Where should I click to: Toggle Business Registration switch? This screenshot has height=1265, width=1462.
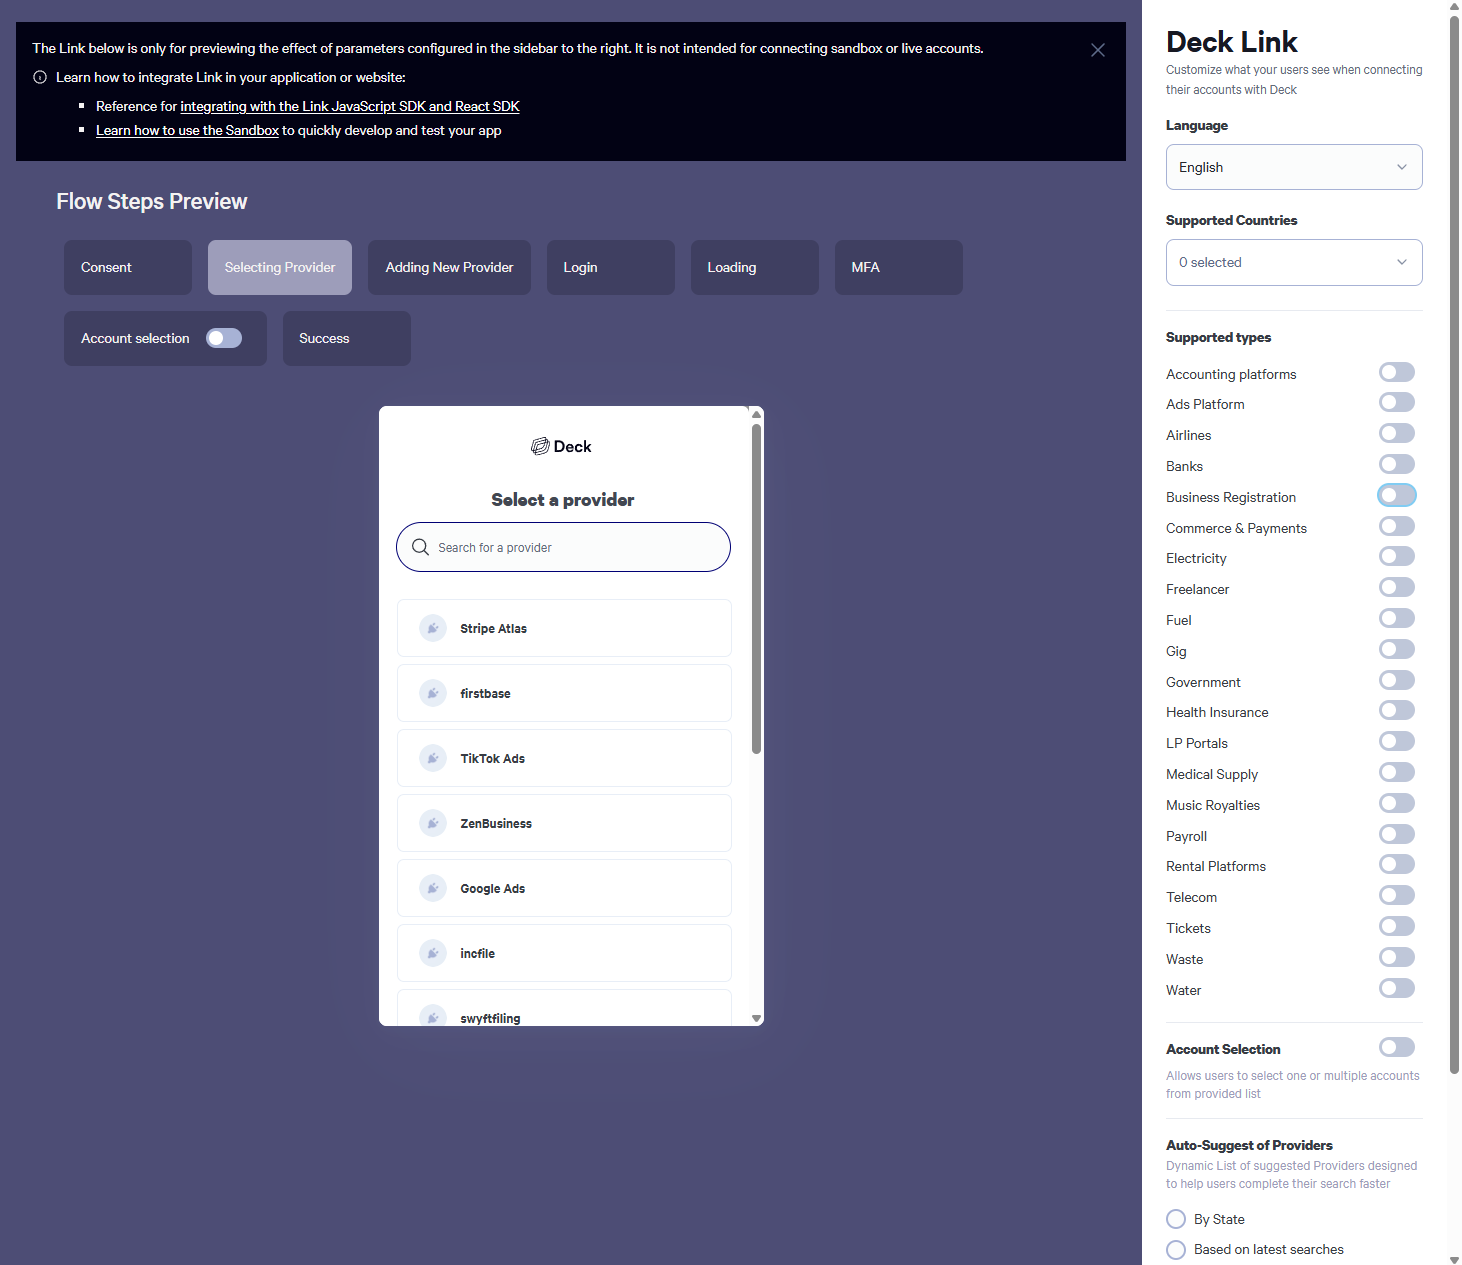tap(1397, 495)
